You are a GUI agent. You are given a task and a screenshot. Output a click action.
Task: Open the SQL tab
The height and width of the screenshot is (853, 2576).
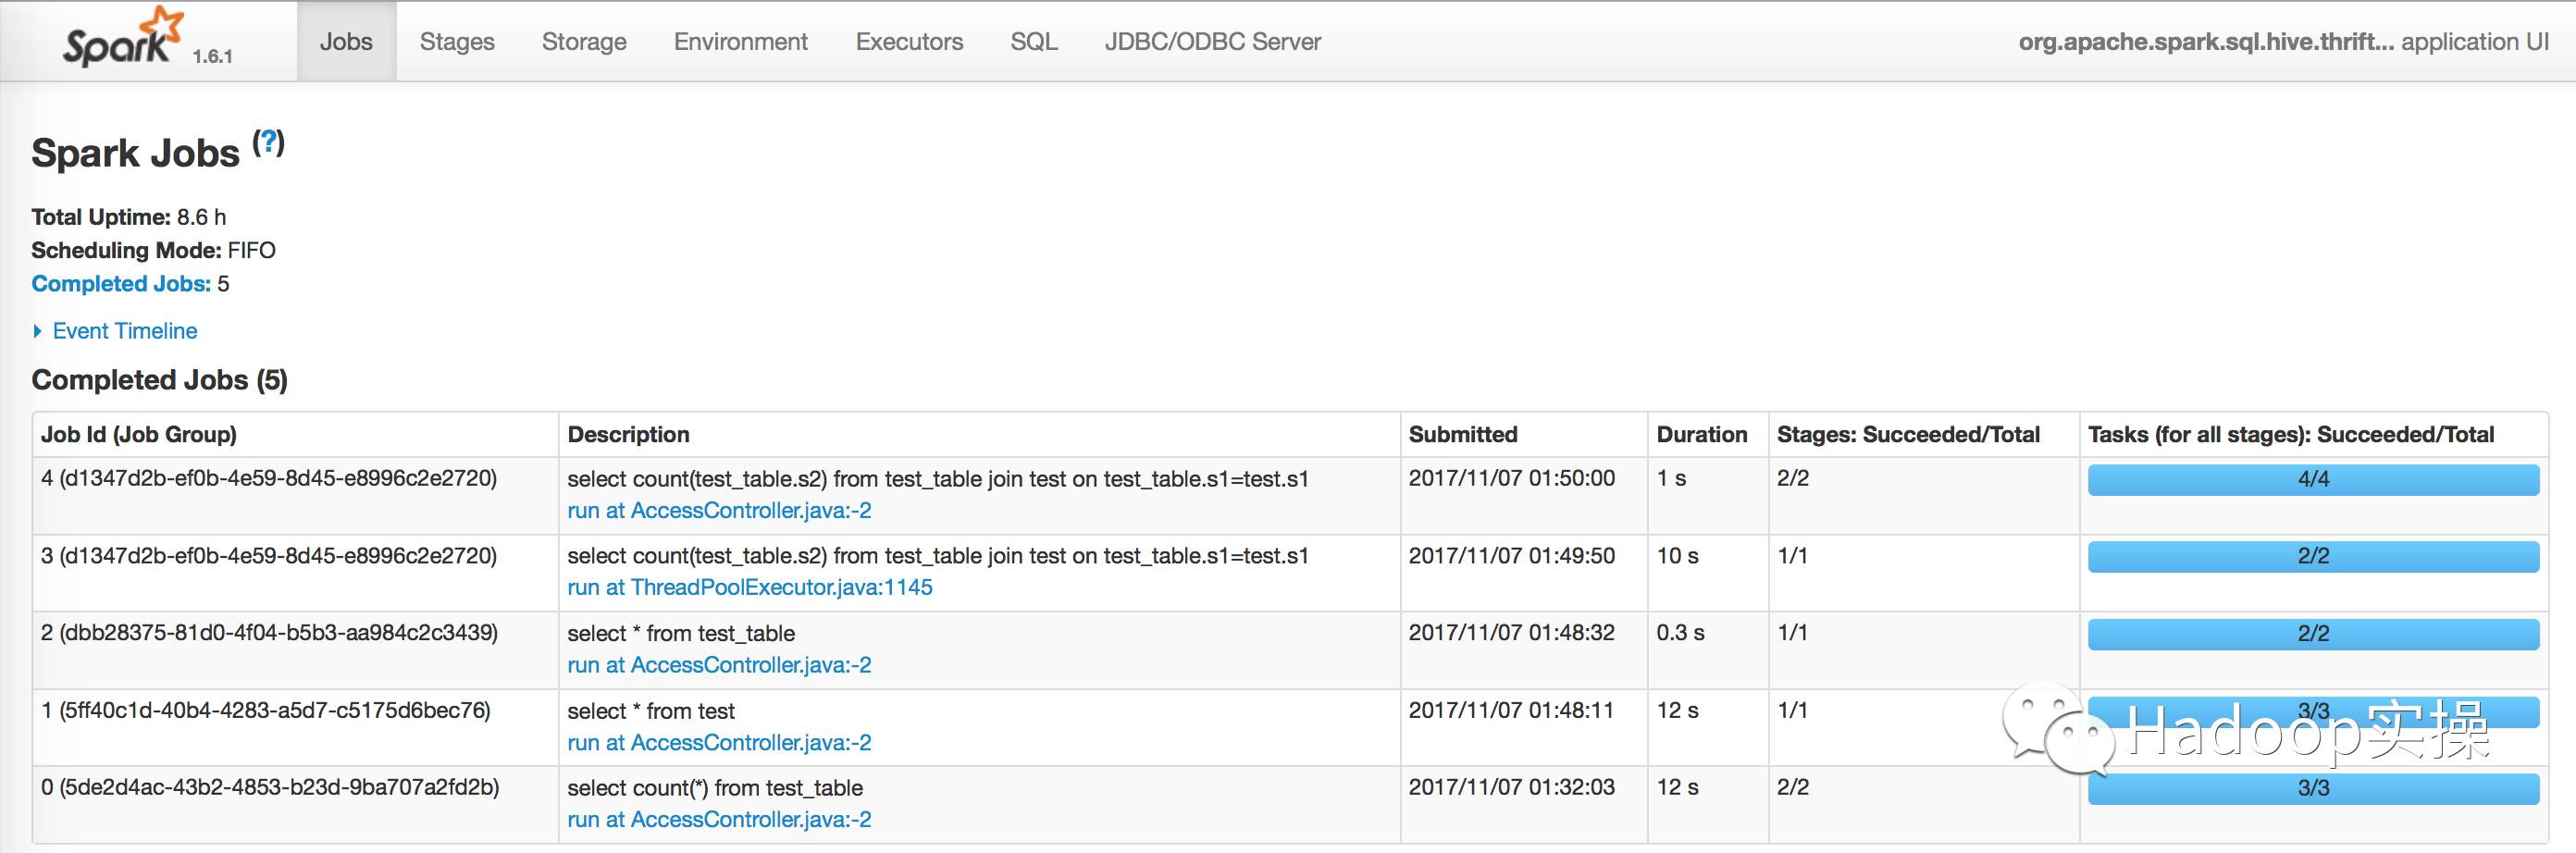click(1034, 41)
